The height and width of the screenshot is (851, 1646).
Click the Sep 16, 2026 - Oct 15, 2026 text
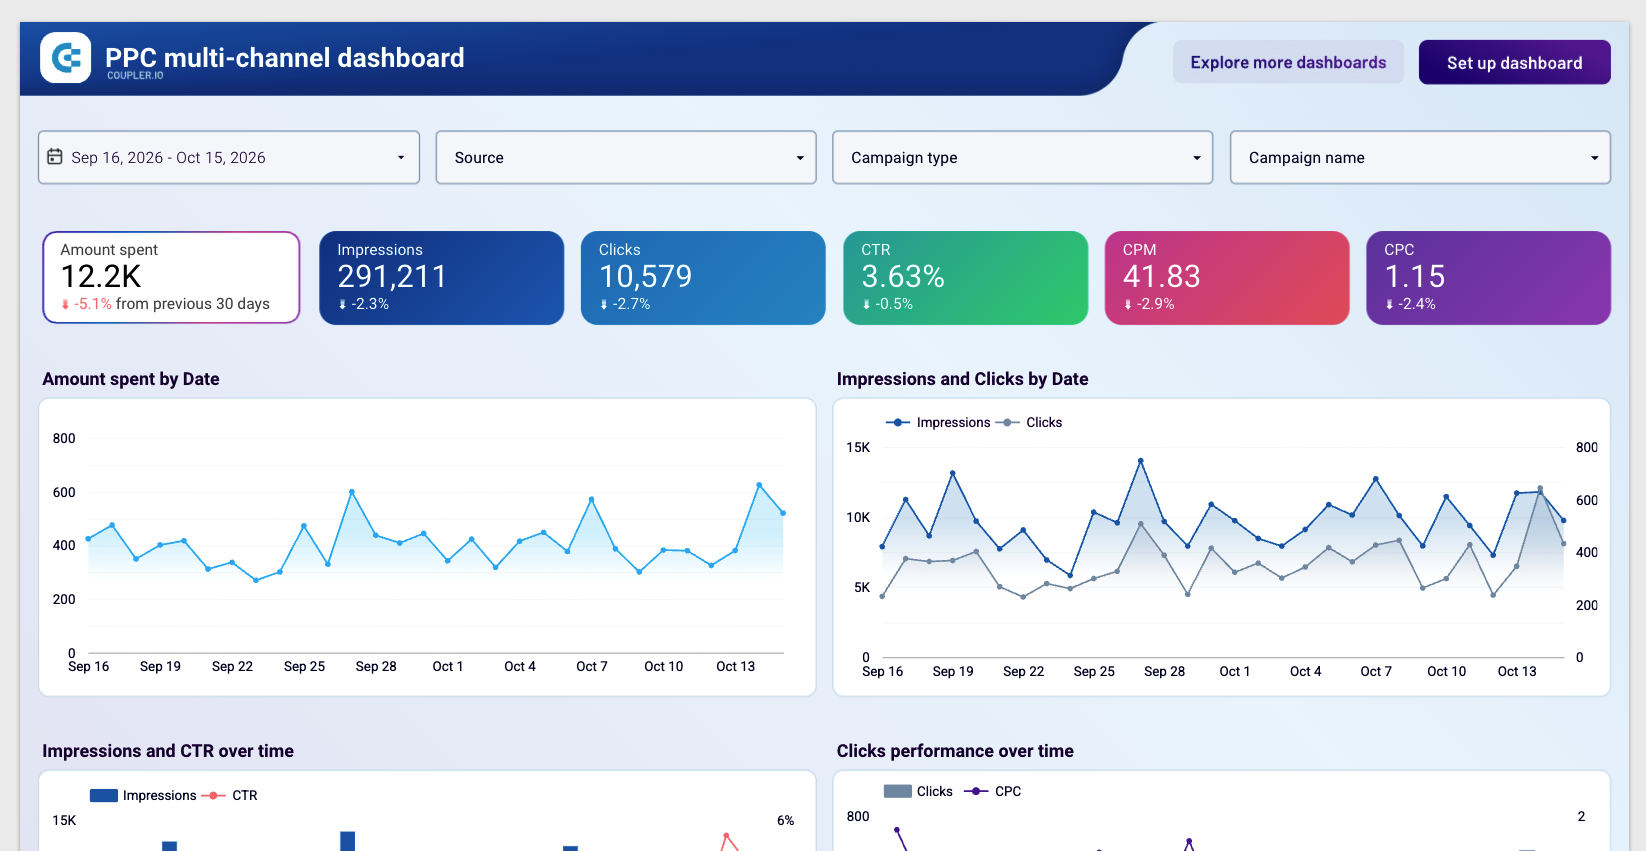pos(168,158)
